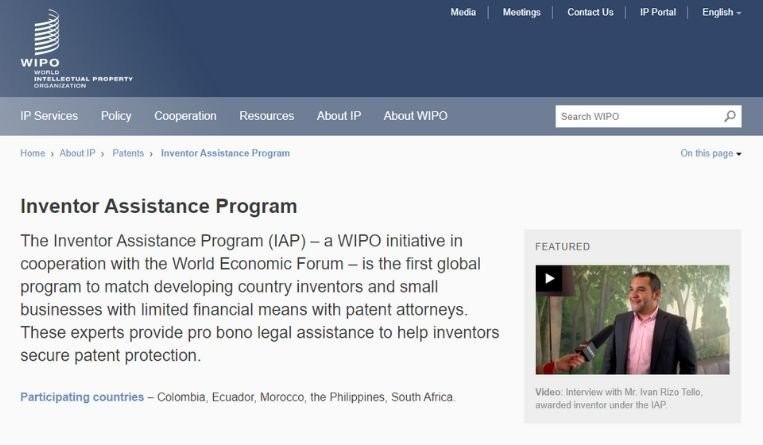763x445 pixels.
Task: Open the Resources menu
Action: coord(267,116)
